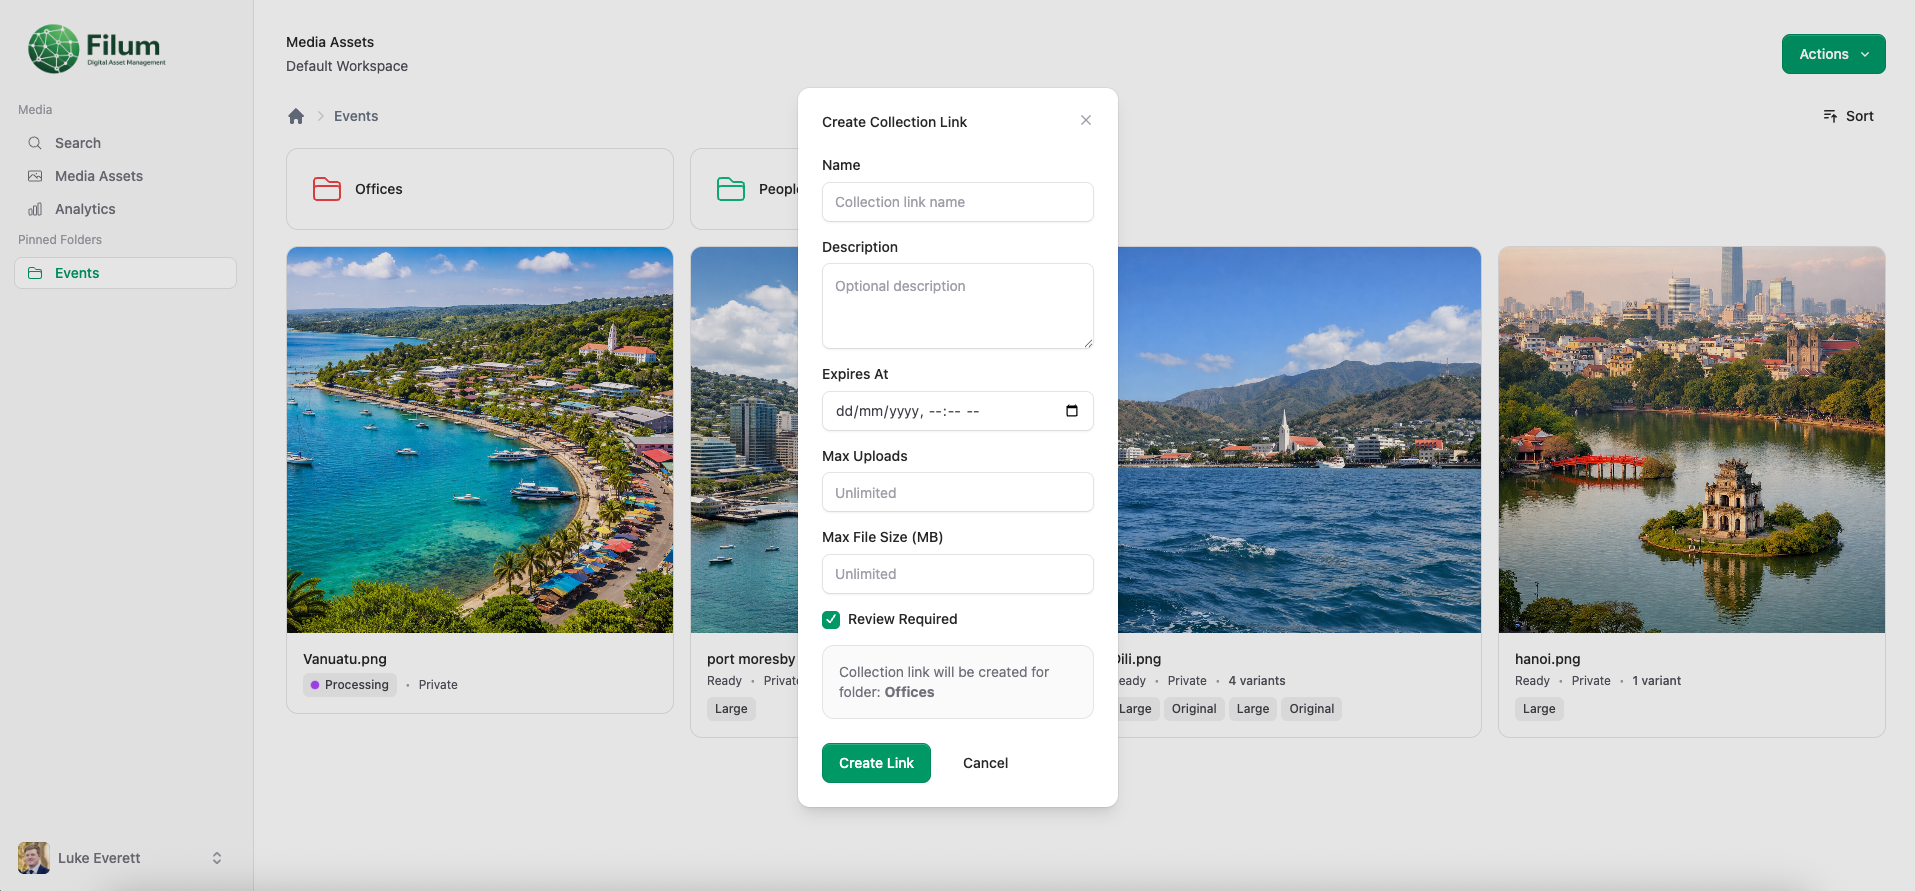Close the Create Collection Link dialog
Image resolution: width=1915 pixels, height=891 pixels.
(x=1085, y=121)
